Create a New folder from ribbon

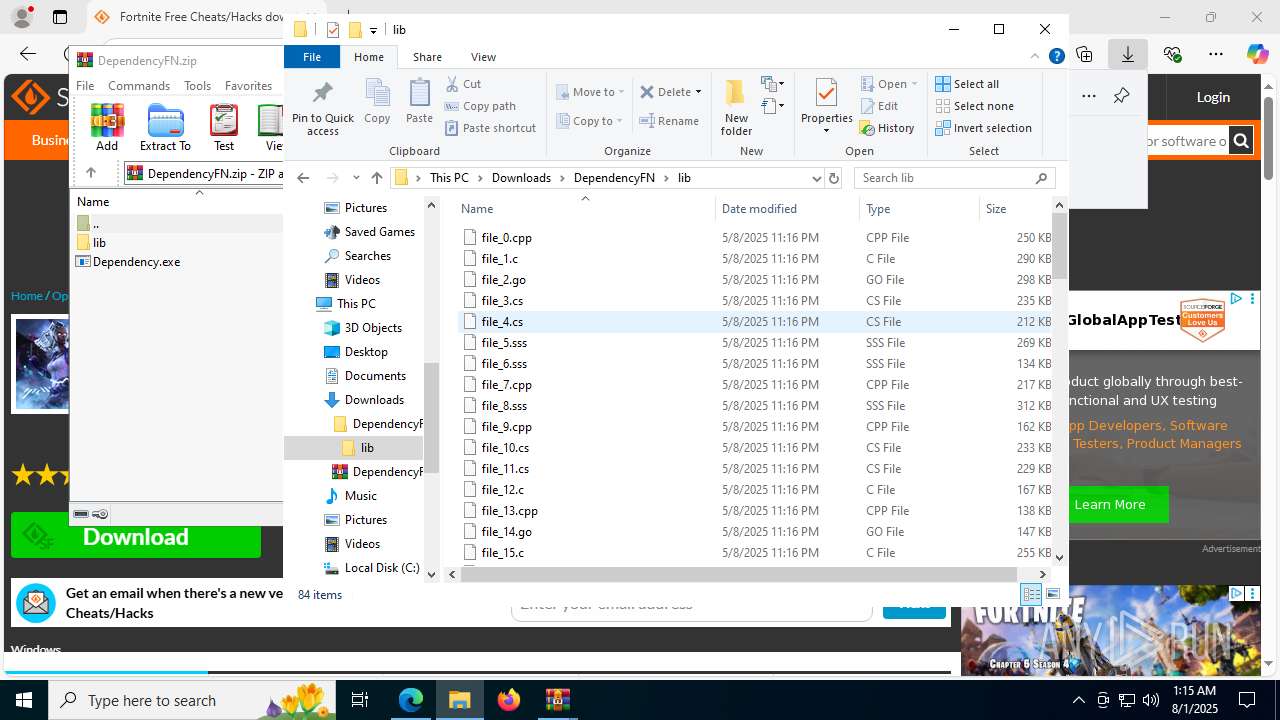pyautogui.click(x=736, y=106)
